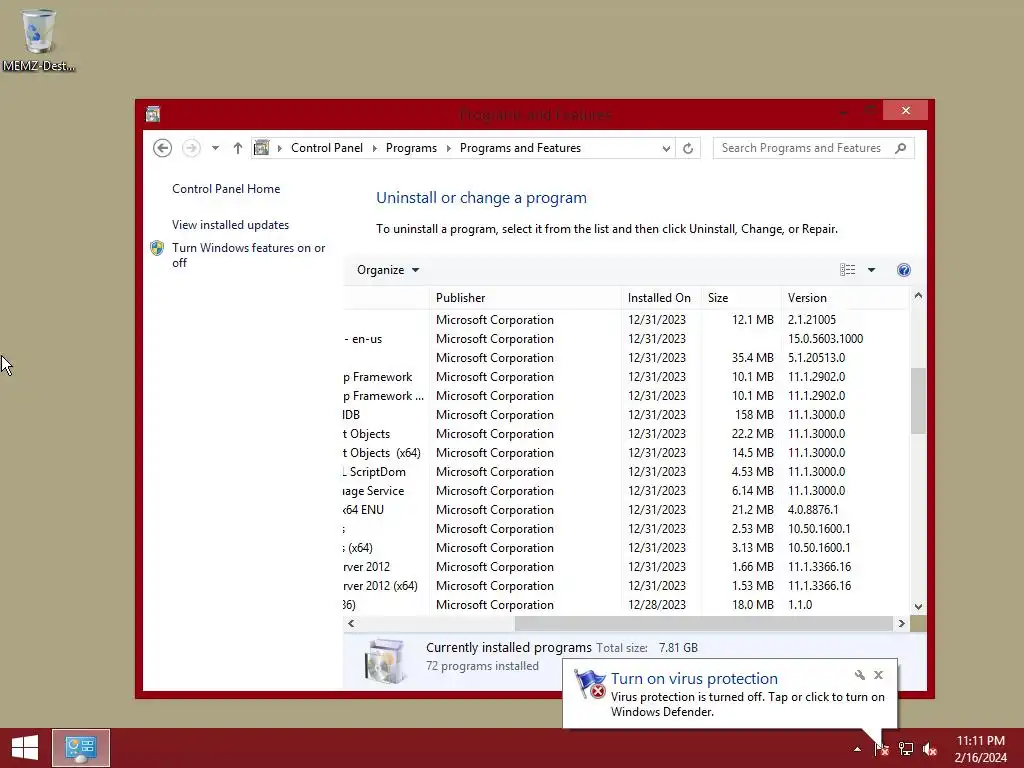The image size is (1024, 768).
Task: Select the row with version 2.1.21005
Action: (626, 320)
